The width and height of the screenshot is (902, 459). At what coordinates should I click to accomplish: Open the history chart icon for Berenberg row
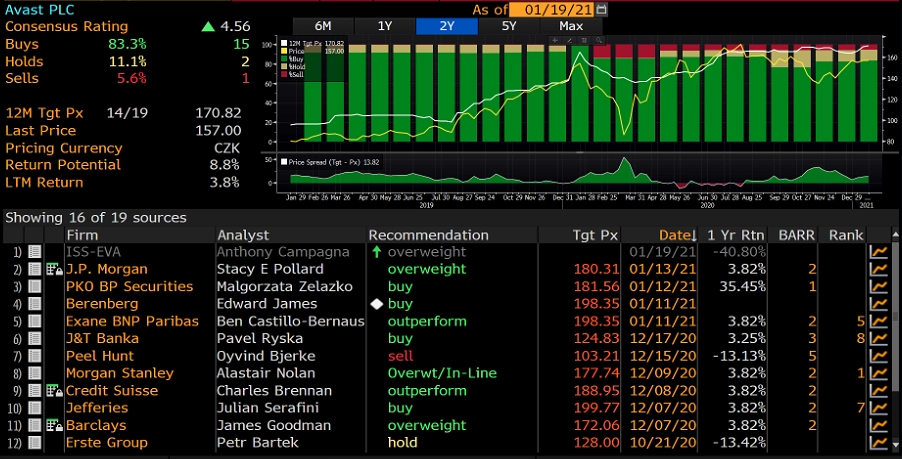878,304
